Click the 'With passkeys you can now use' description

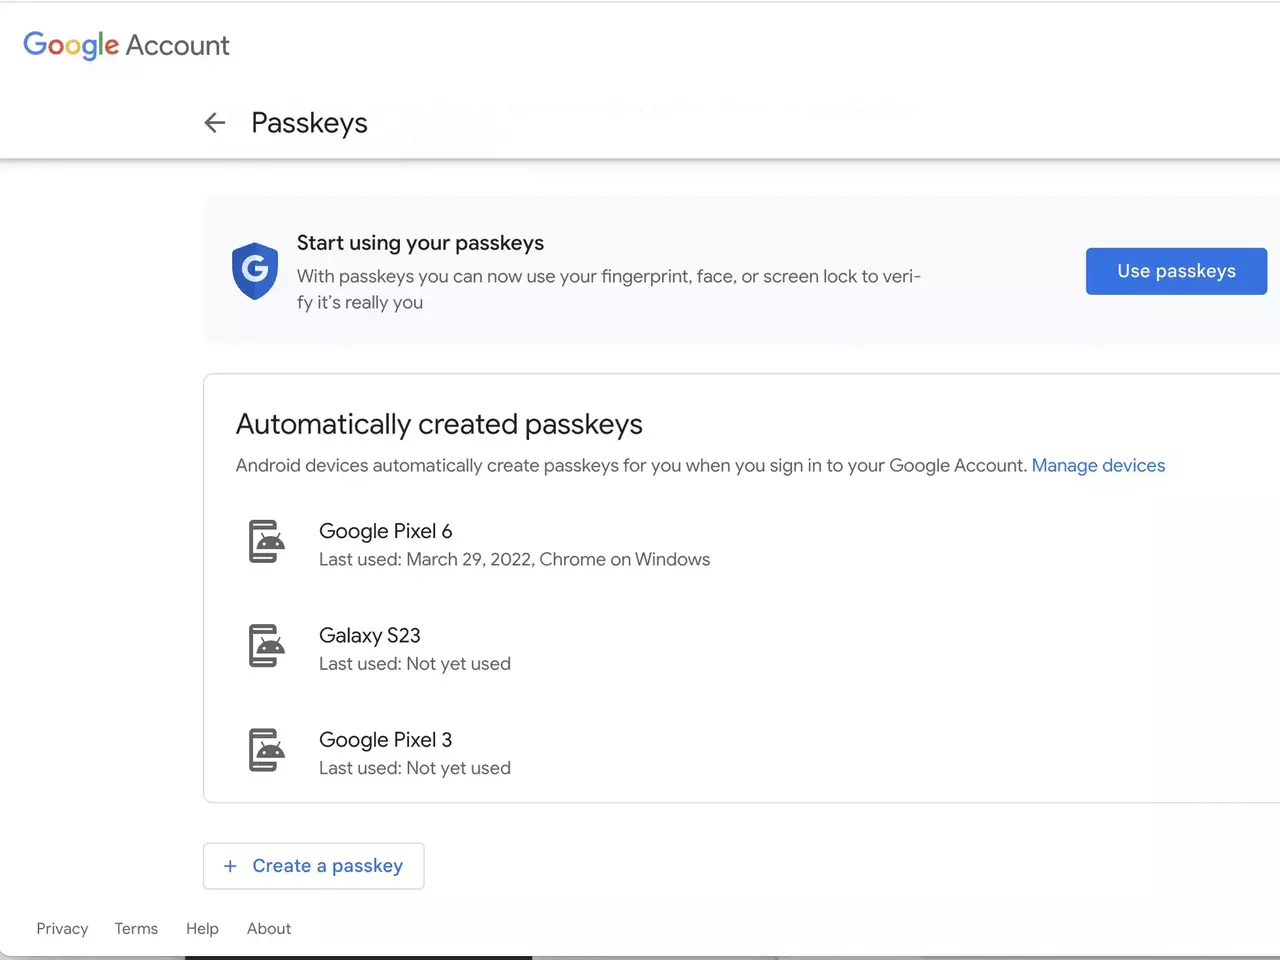[609, 289]
